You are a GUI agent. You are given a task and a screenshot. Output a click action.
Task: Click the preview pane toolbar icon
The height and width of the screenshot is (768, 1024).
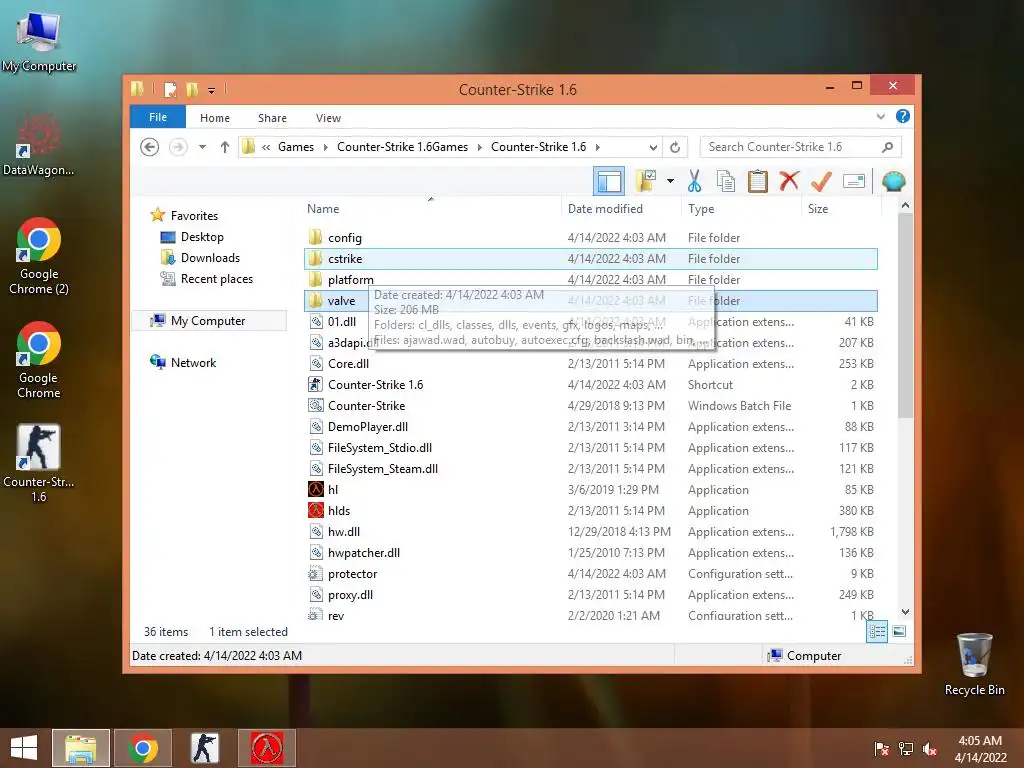[609, 181]
